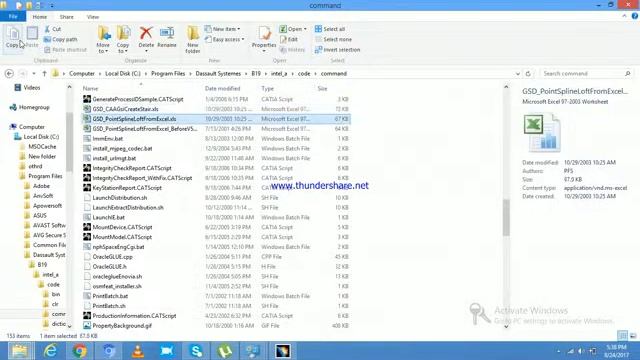
Task: Select Adobe folder in tree
Action: [x=37, y=186]
